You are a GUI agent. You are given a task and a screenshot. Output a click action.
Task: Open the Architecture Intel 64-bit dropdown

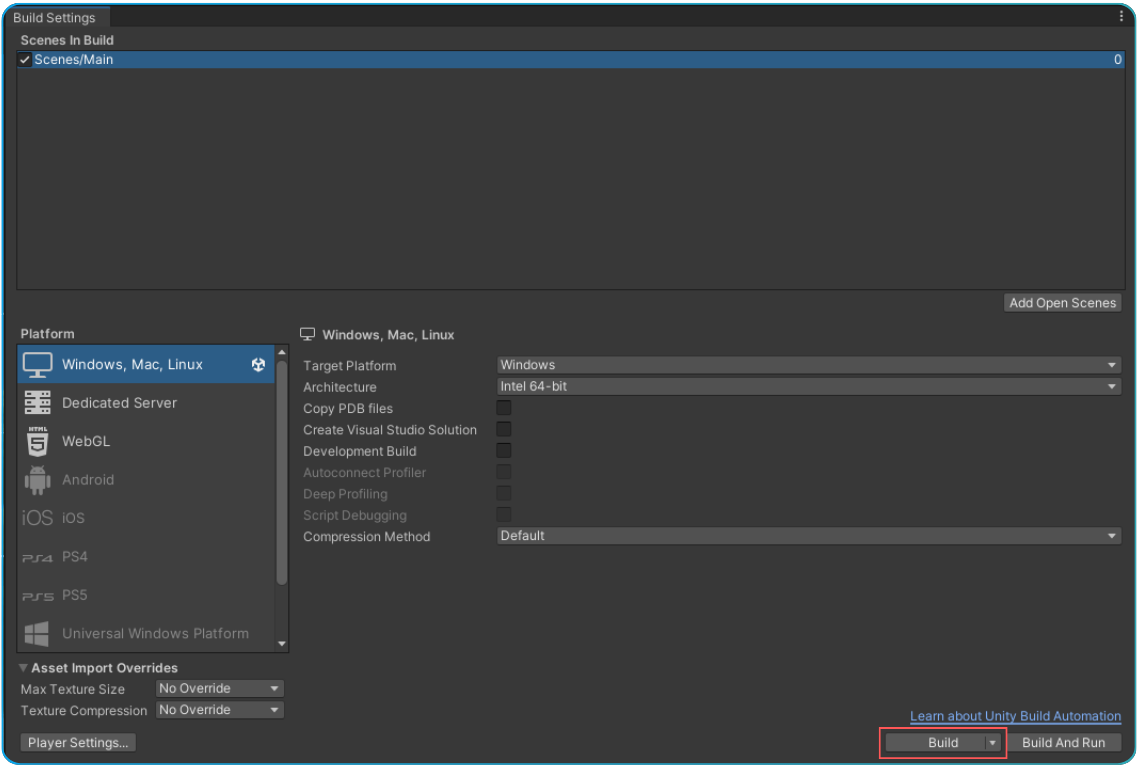point(808,386)
